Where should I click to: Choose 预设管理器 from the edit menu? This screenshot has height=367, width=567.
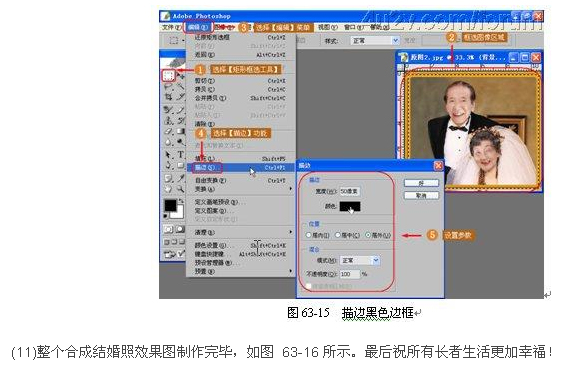[240, 263]
